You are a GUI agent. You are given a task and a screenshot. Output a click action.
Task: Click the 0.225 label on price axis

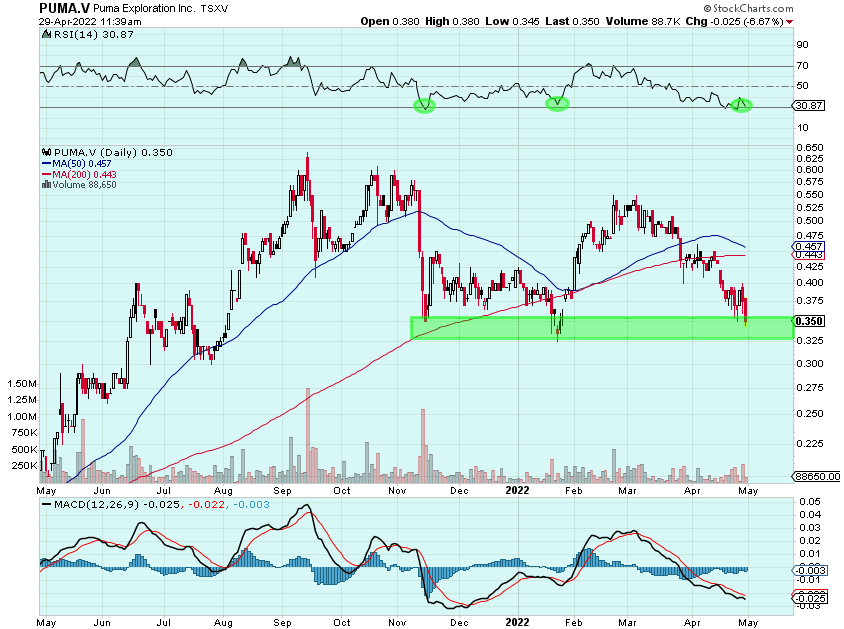tap(810, 444)
